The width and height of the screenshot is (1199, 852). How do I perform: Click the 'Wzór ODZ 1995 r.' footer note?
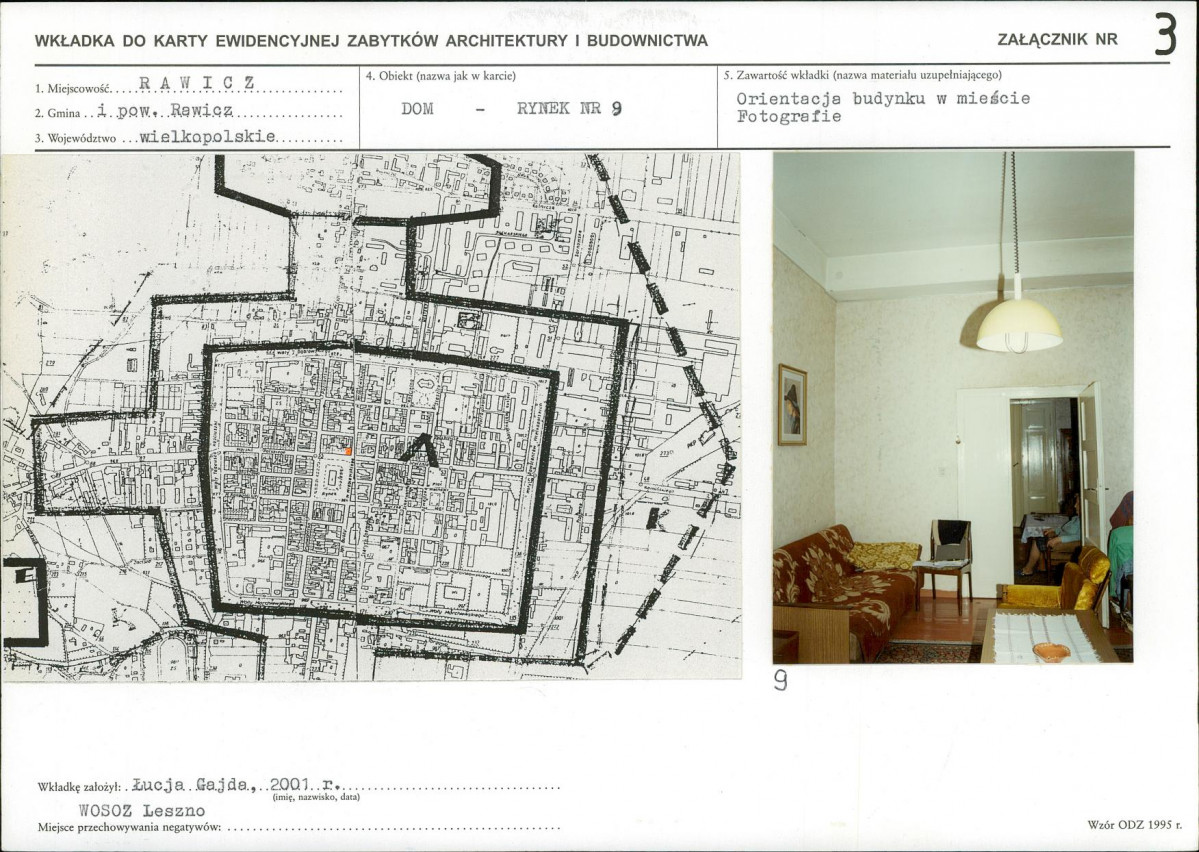(1134, 825)
